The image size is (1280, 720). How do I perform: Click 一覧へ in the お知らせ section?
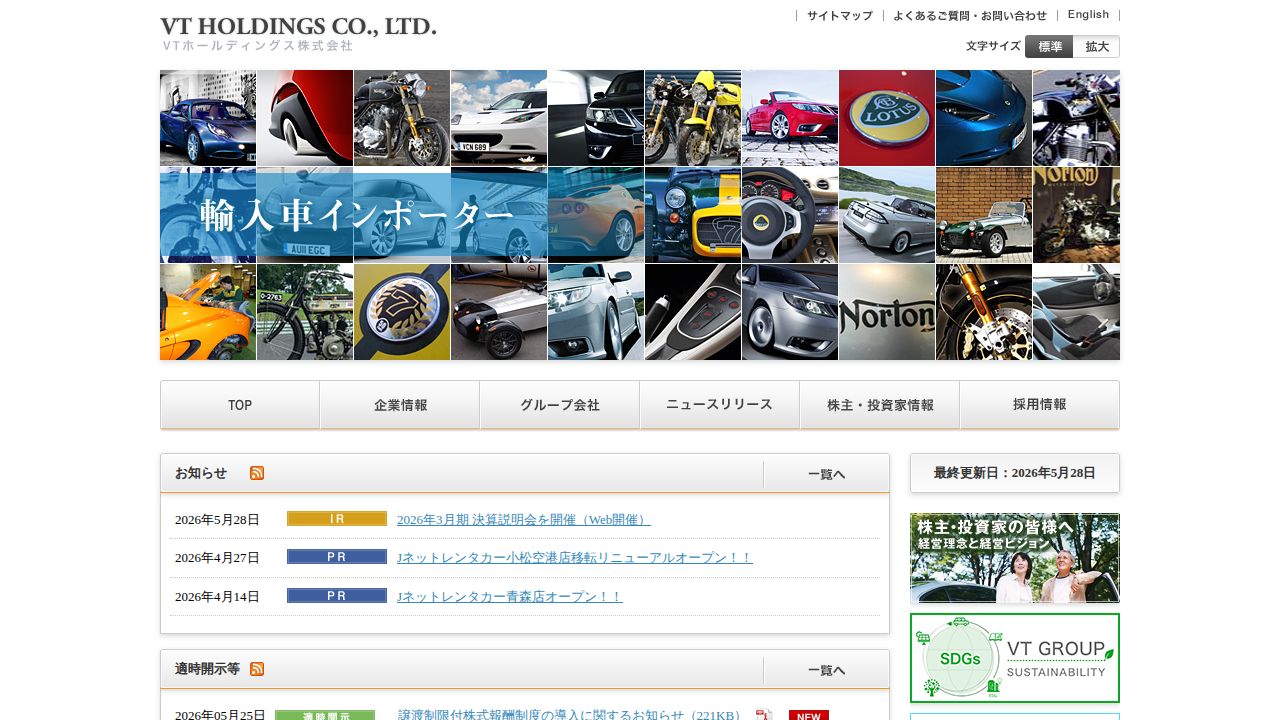point(826,474)
